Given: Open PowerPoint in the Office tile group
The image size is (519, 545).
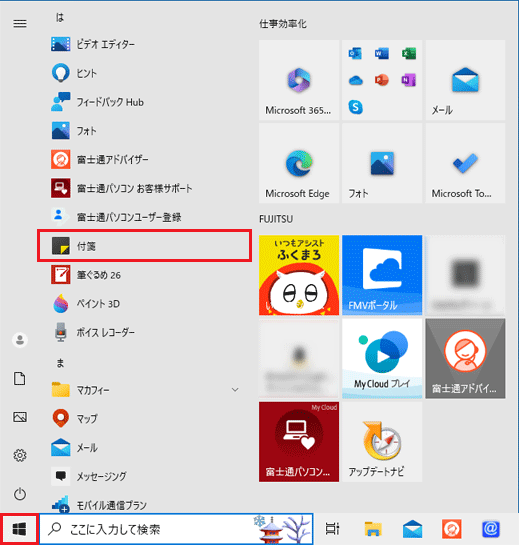Looking at the screenshot, I should [382, 80].
